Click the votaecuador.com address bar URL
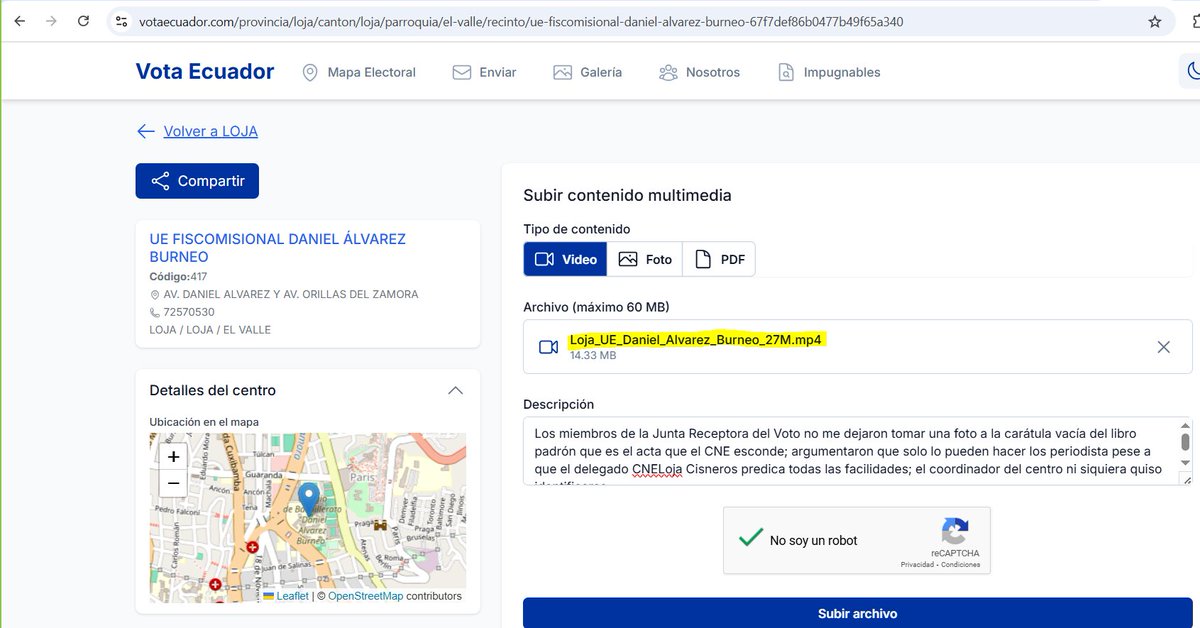 [x=521, y=21]
